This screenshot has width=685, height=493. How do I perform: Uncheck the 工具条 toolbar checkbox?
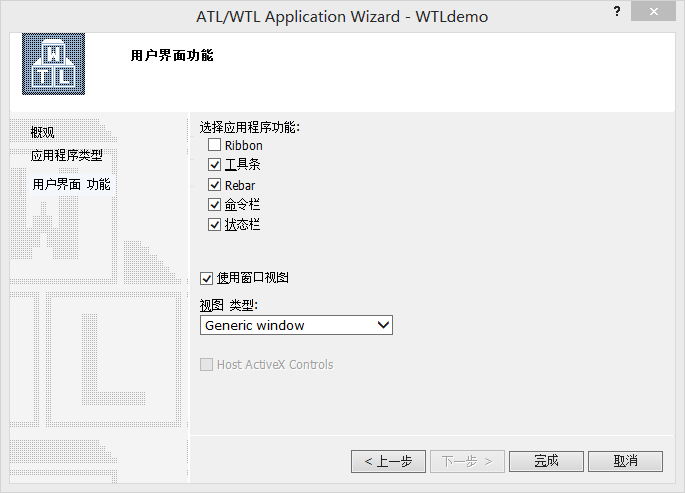[x=214, y=165]
